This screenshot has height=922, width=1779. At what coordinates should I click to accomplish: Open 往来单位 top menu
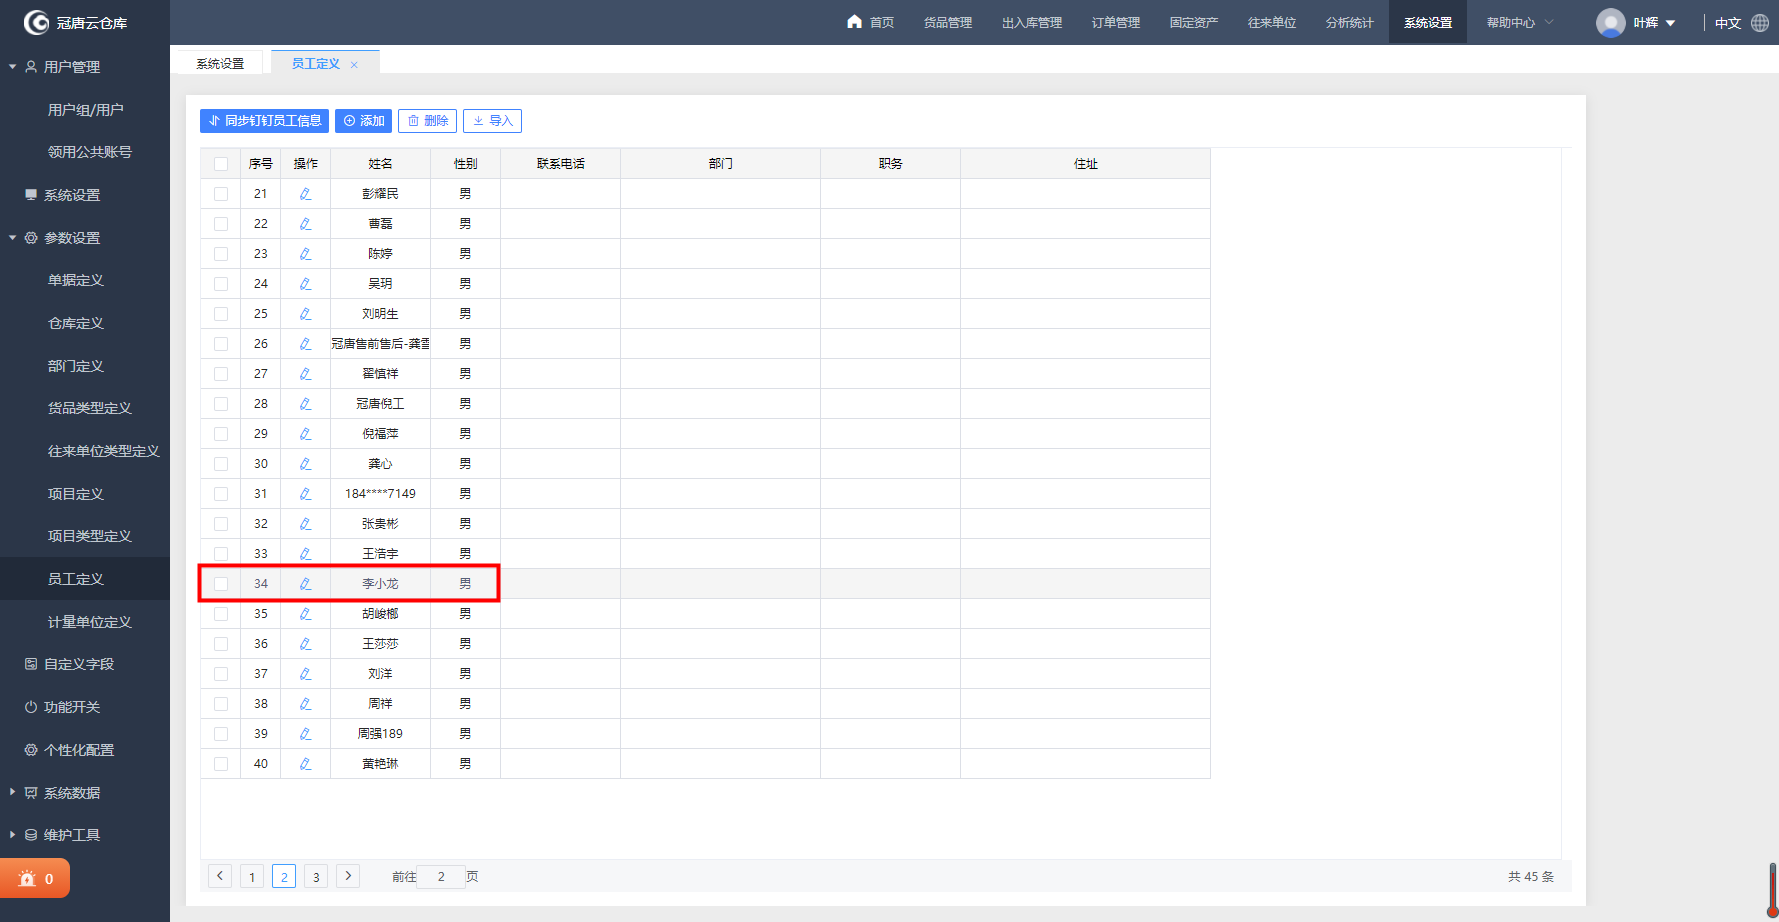pos(1272,22)
